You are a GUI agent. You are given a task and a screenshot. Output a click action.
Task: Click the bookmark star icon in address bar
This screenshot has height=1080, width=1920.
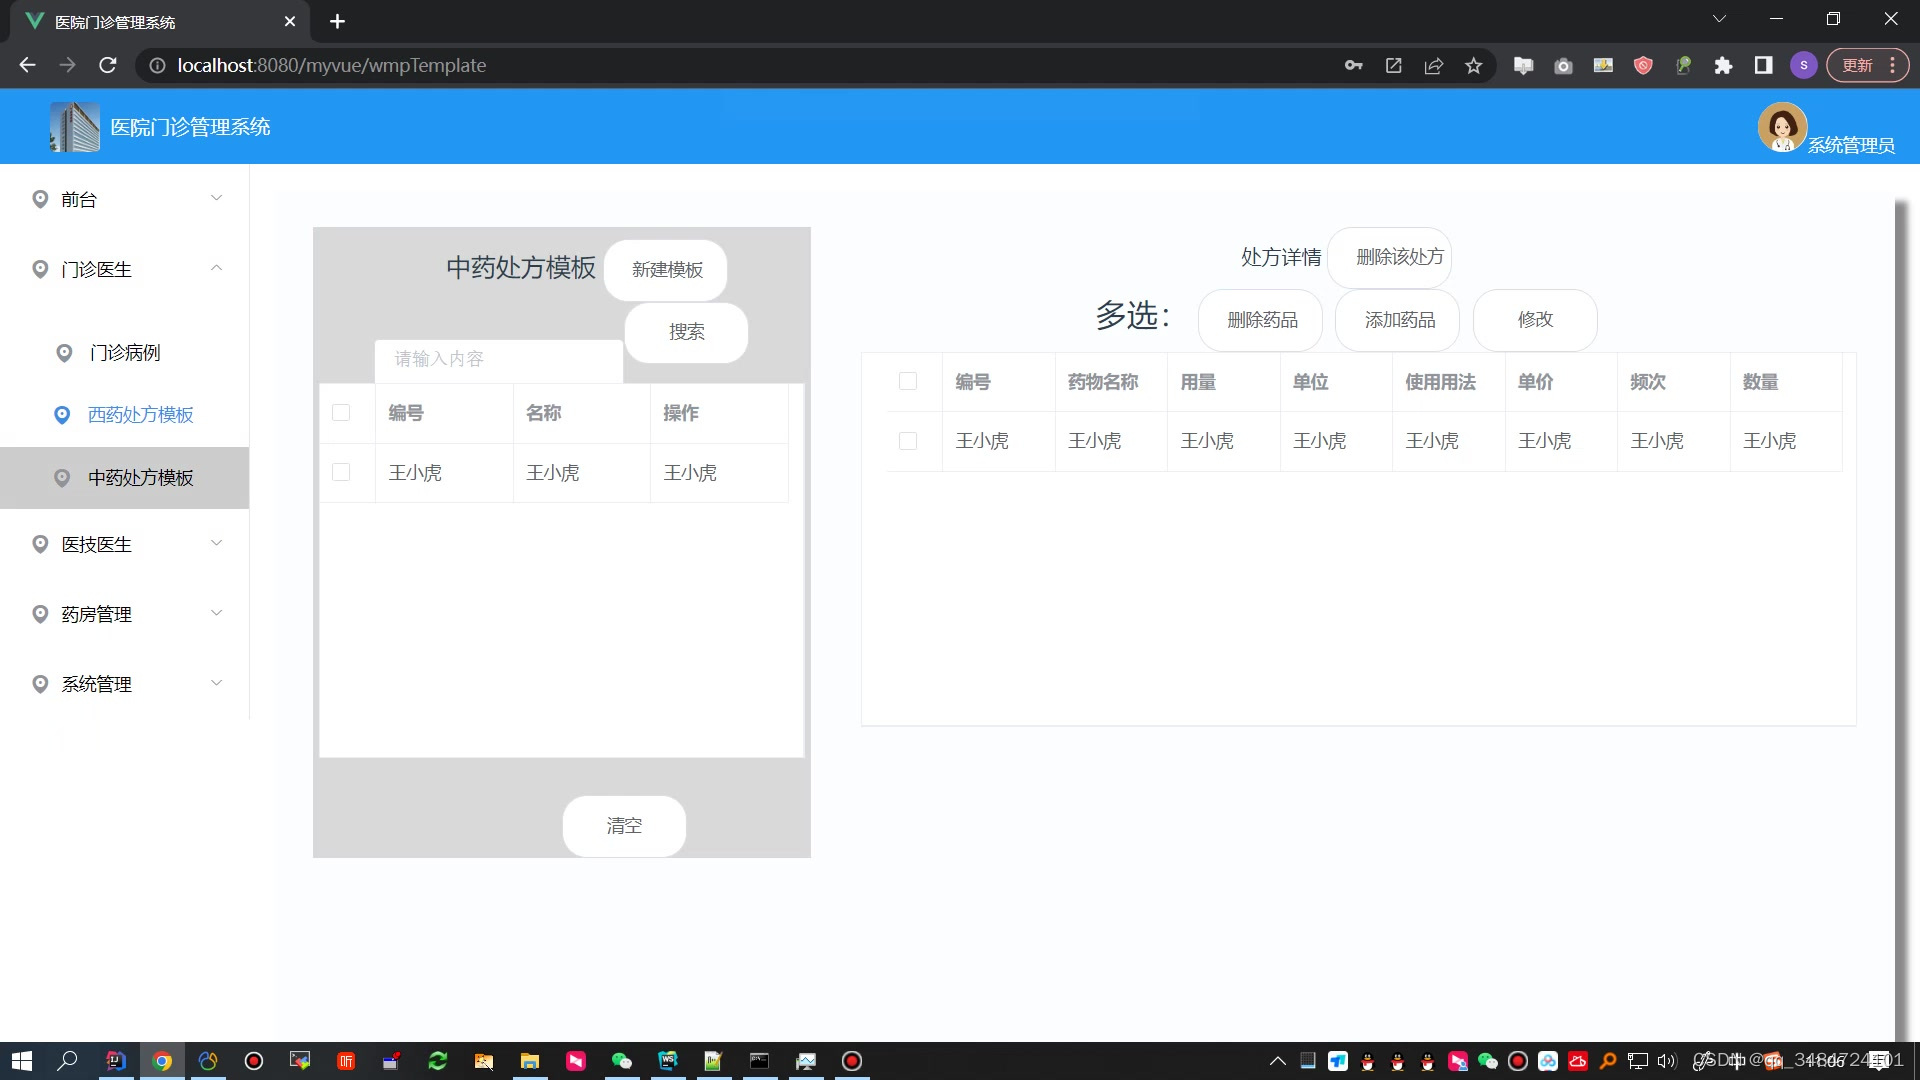click(1473, 66)
